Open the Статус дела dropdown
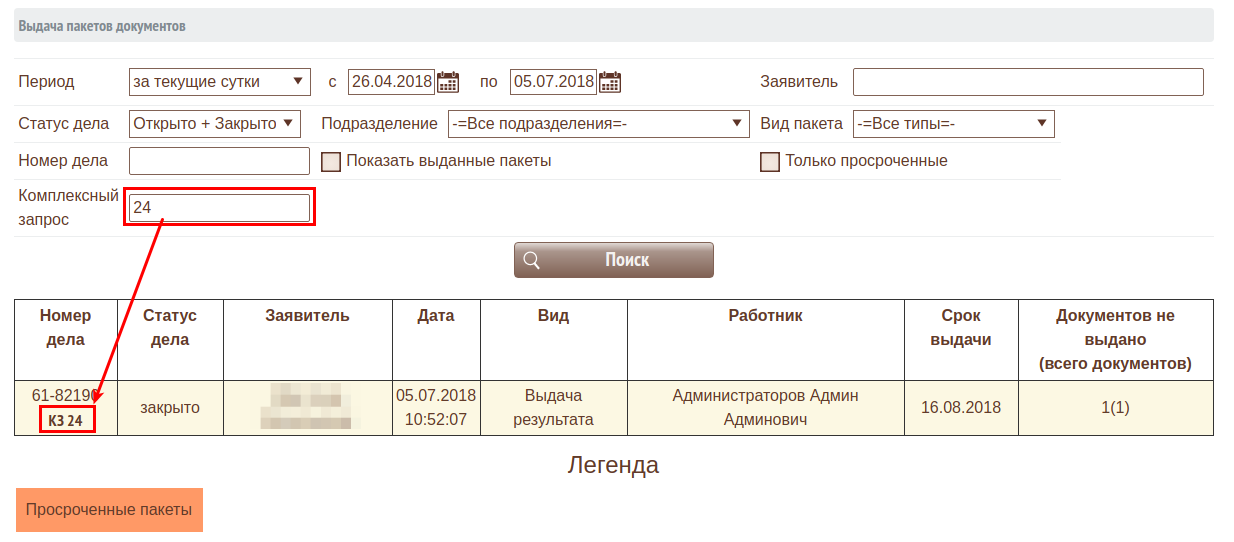 215,124
